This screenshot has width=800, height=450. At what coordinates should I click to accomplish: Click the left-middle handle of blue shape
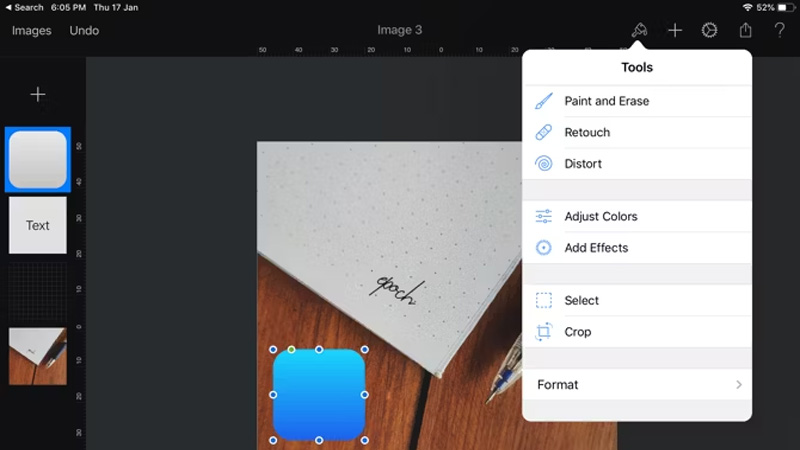click(273, 395)
